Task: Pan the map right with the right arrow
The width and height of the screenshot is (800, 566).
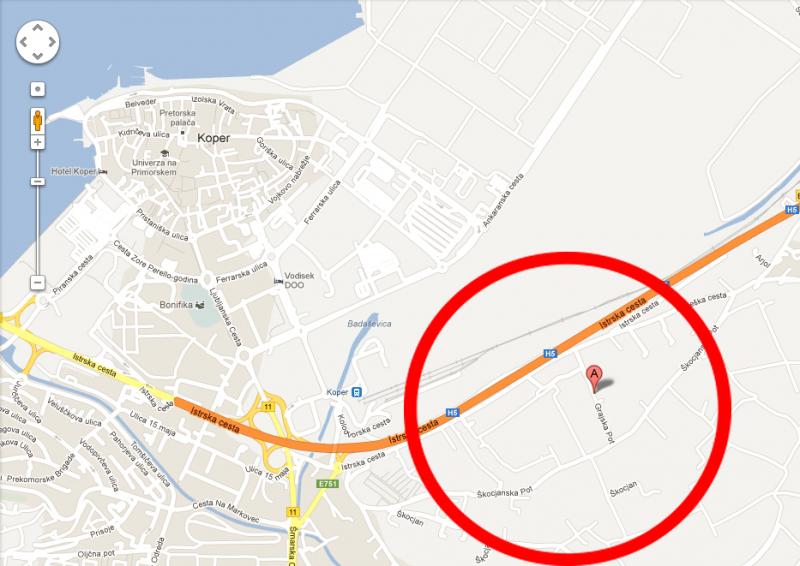Action: coord(52,42)
